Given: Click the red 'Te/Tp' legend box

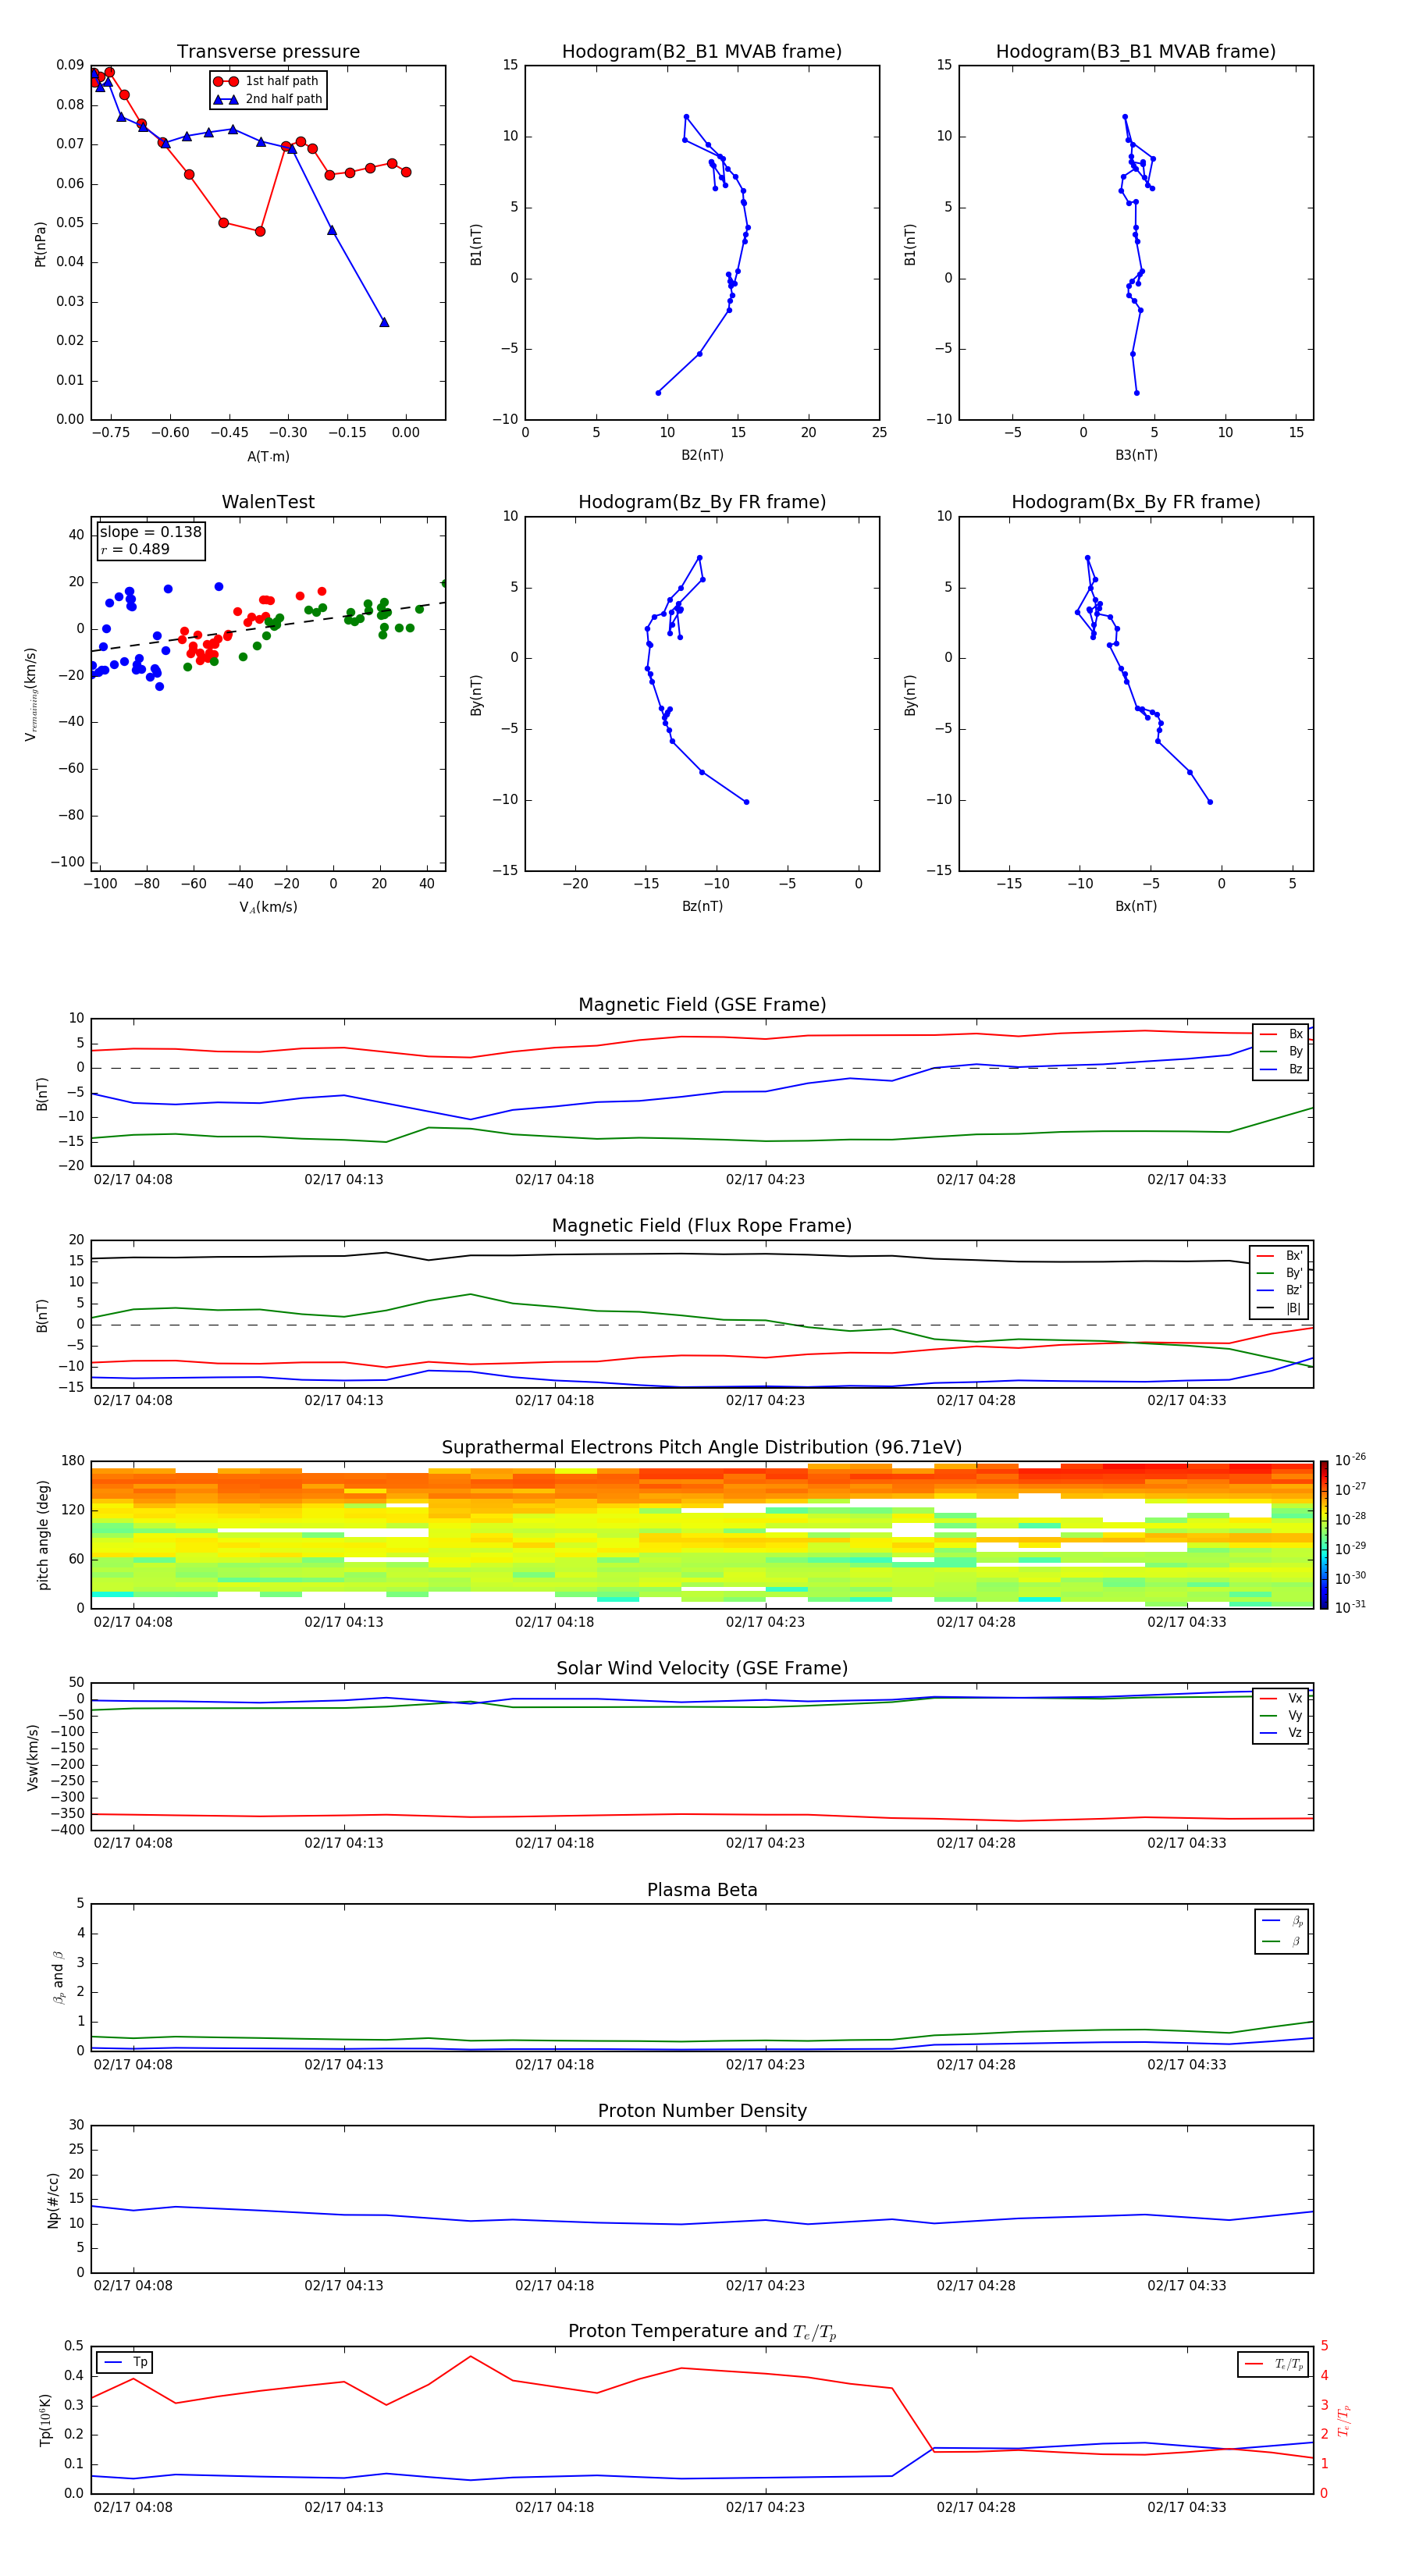Looking at the screenshot, I should tap(1273, 2364).
